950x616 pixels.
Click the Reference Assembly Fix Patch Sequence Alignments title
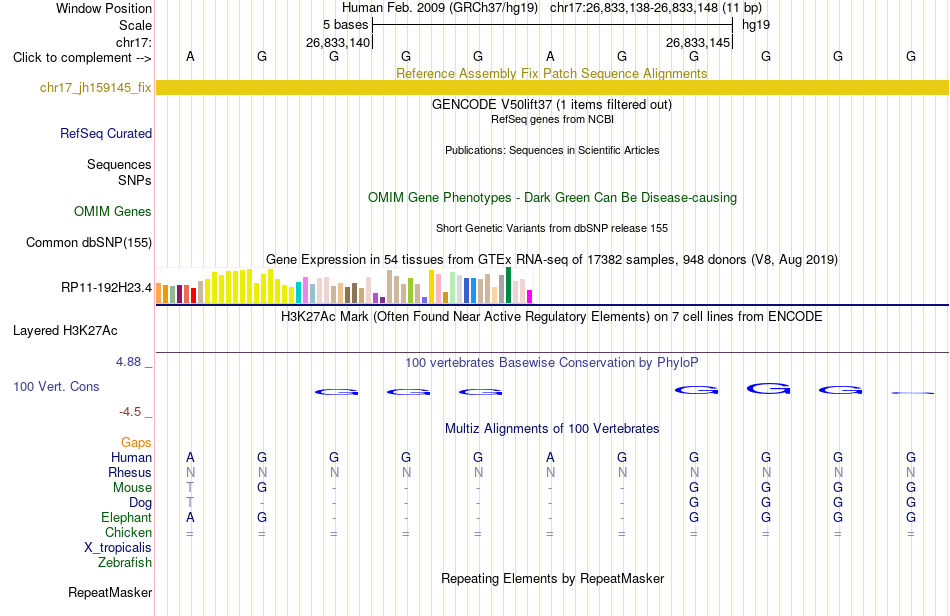click(551, 73)
